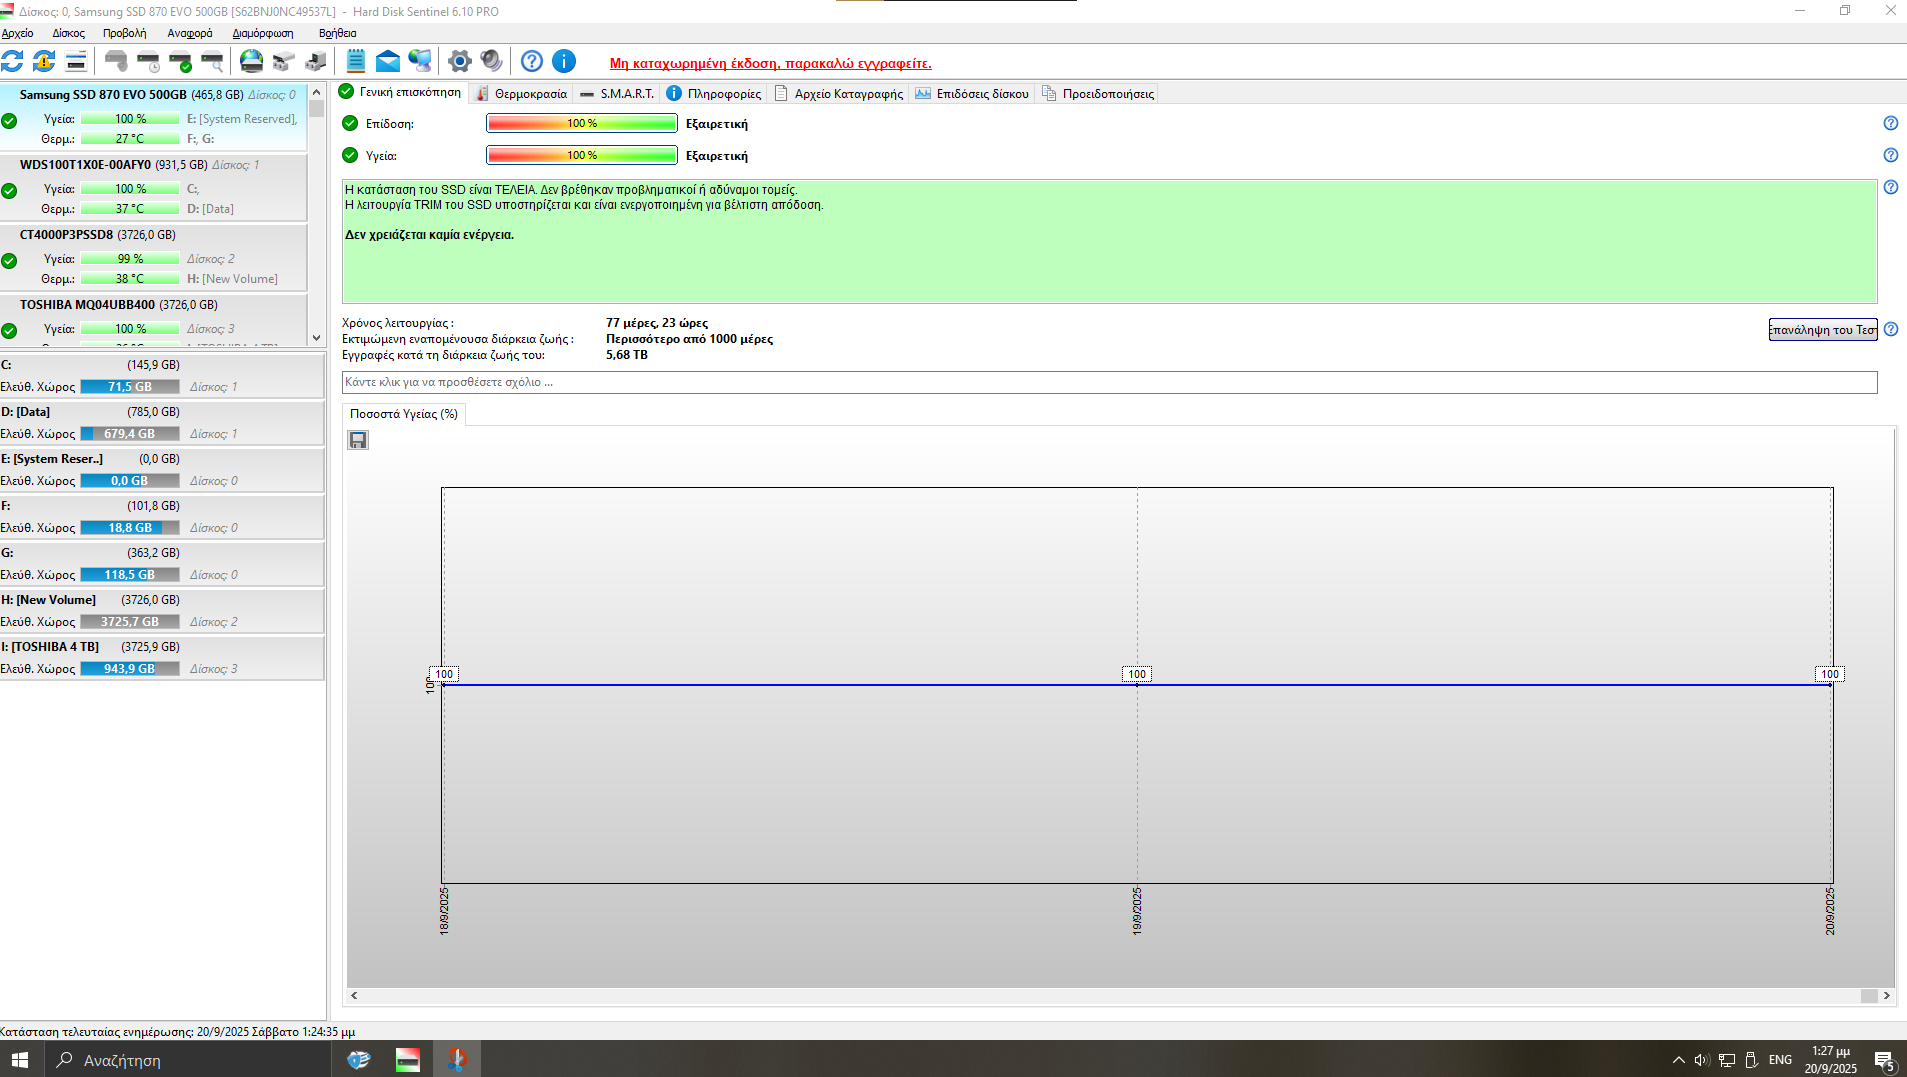
Task: Click the greyed disk shield toolbar icon
Action: (x=116, y=62)
